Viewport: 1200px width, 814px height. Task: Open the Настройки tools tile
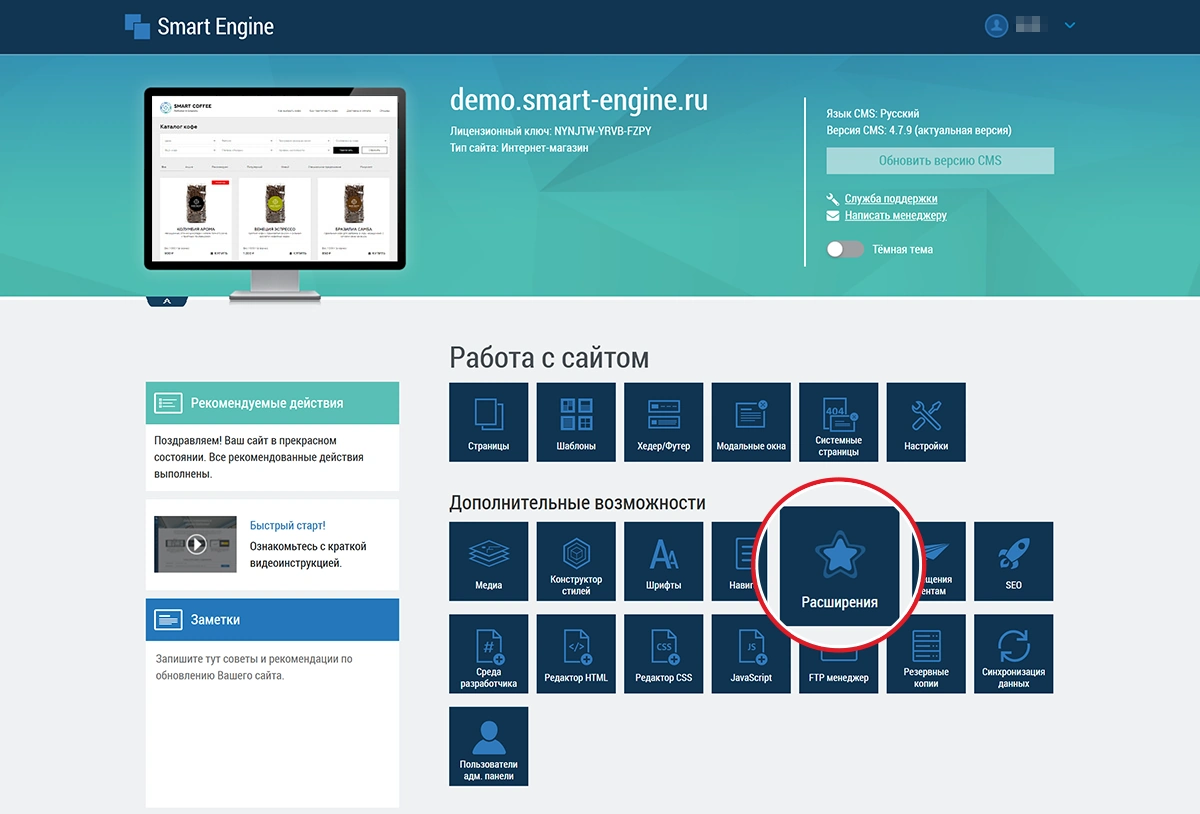click(x=926, y=422)
